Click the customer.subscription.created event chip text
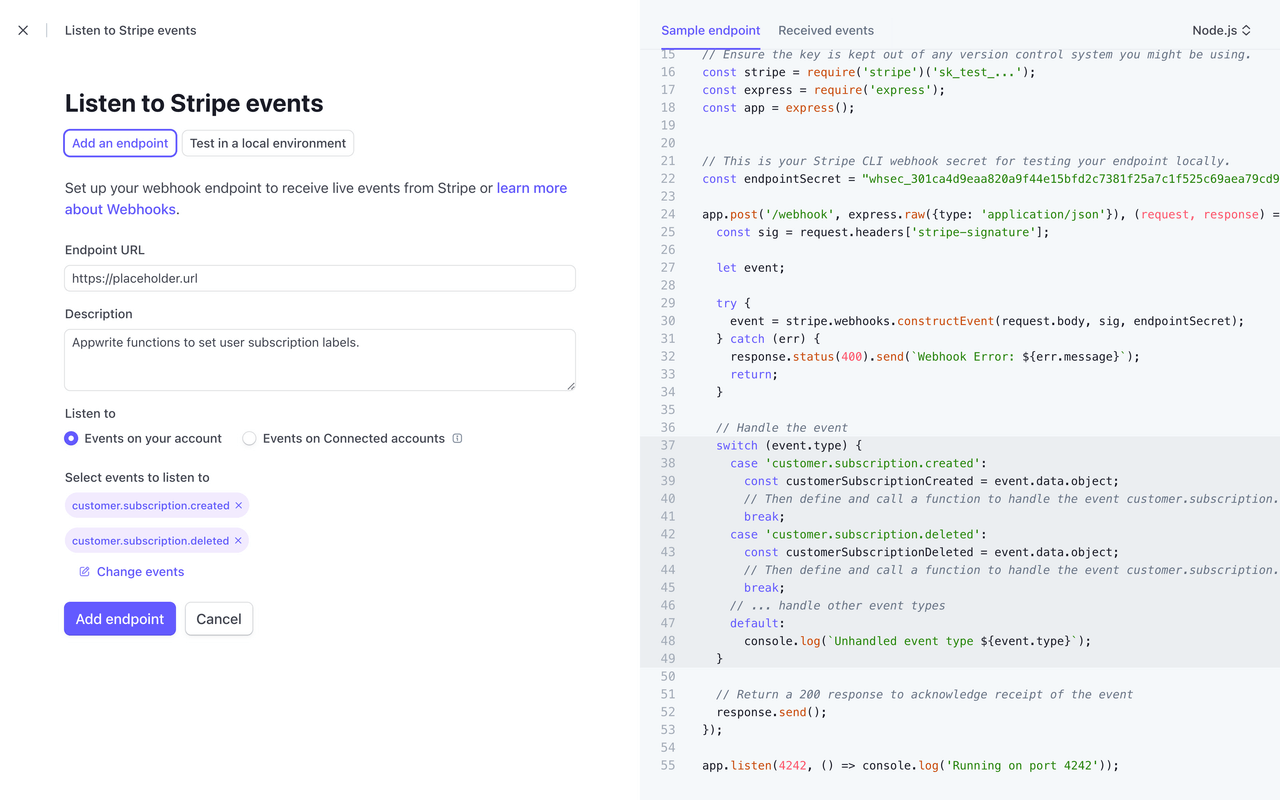Screen dimensions: 1280x800 click(x=150, y=506)
